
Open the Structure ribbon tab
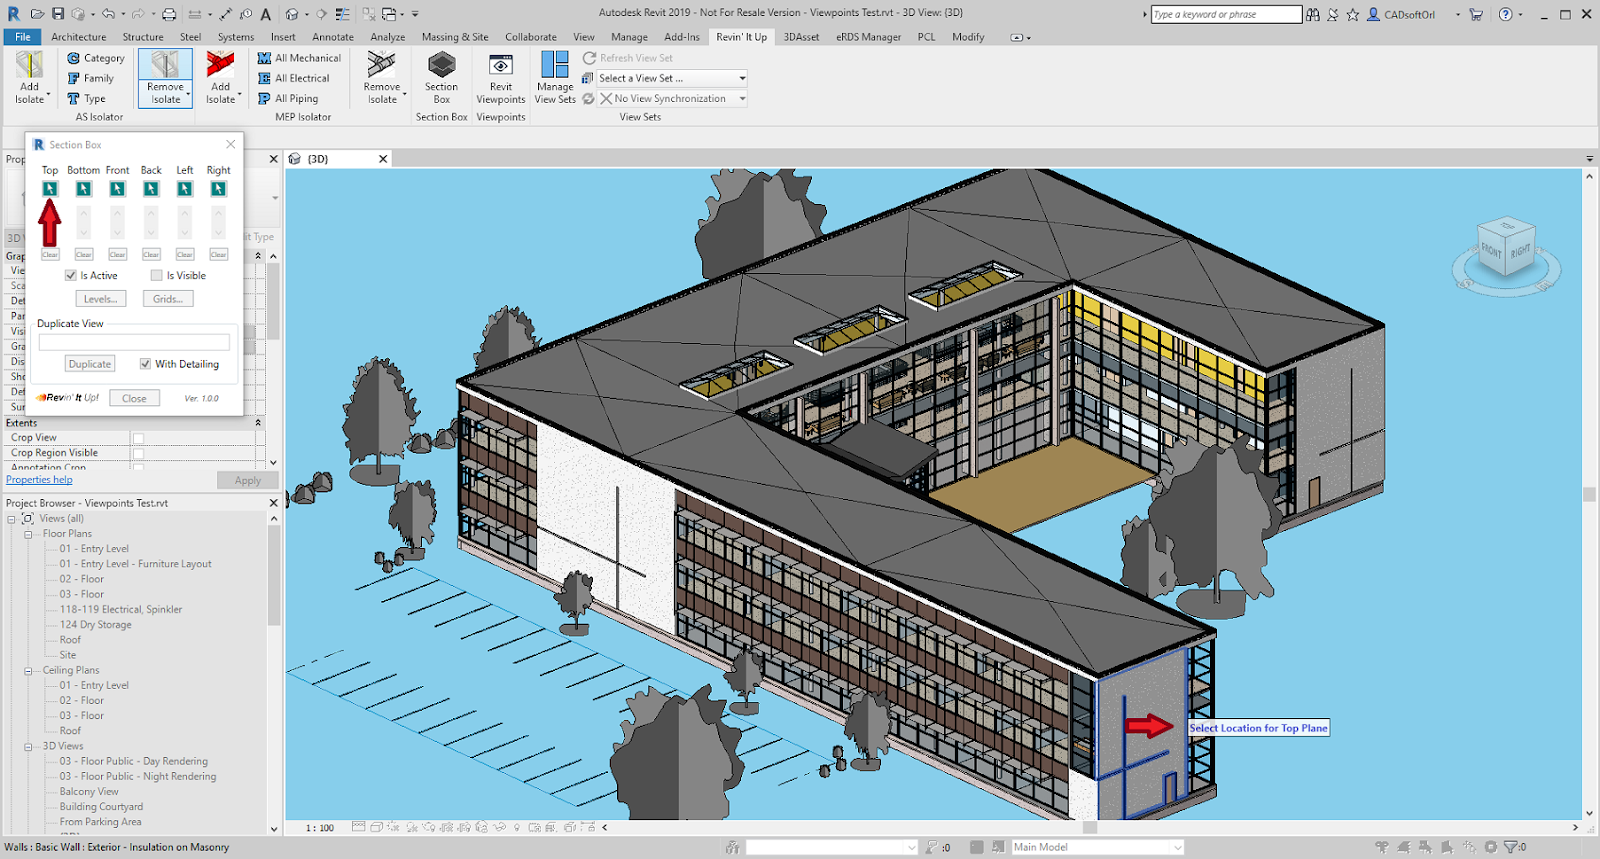tap(143, 37)
